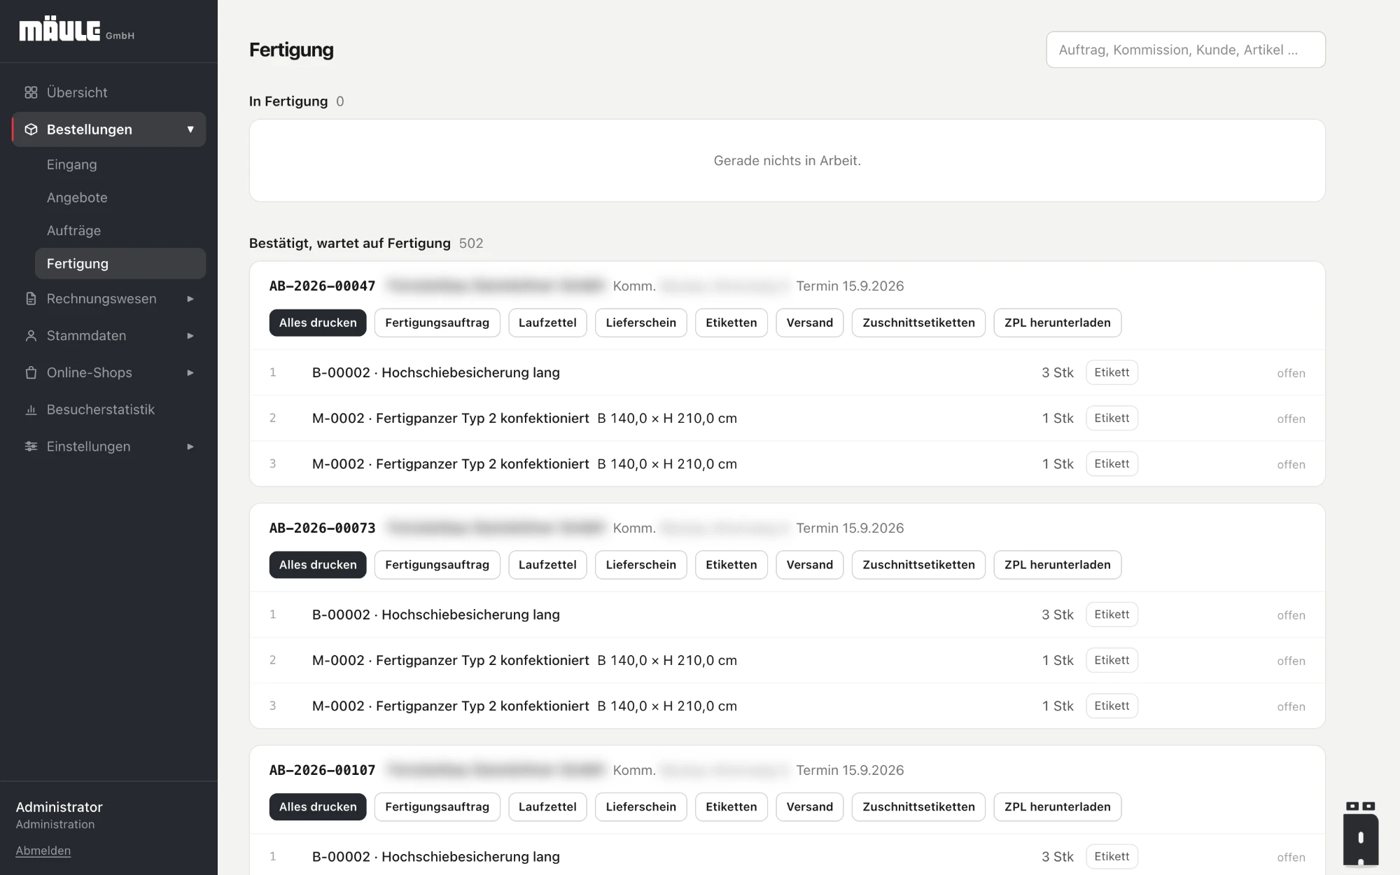Click the Online-Shops bag icon
Image resolution: width=1400 pixels, height=875 pixels.
31,373
